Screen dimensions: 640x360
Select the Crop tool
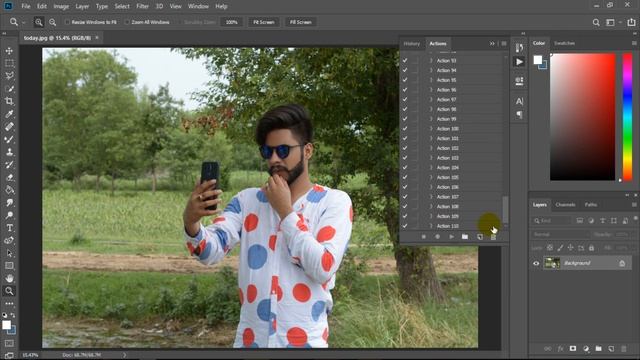click(x=9, y=101)
